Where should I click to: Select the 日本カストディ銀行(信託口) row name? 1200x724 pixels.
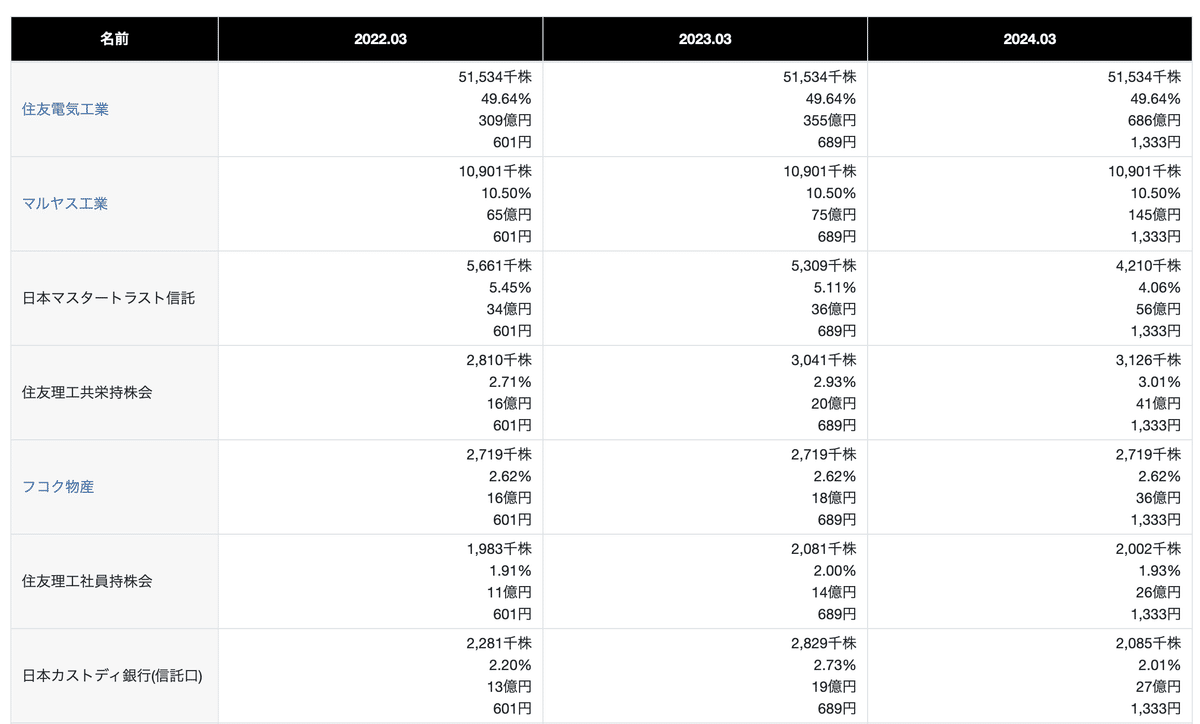click(x=112, y=676)
